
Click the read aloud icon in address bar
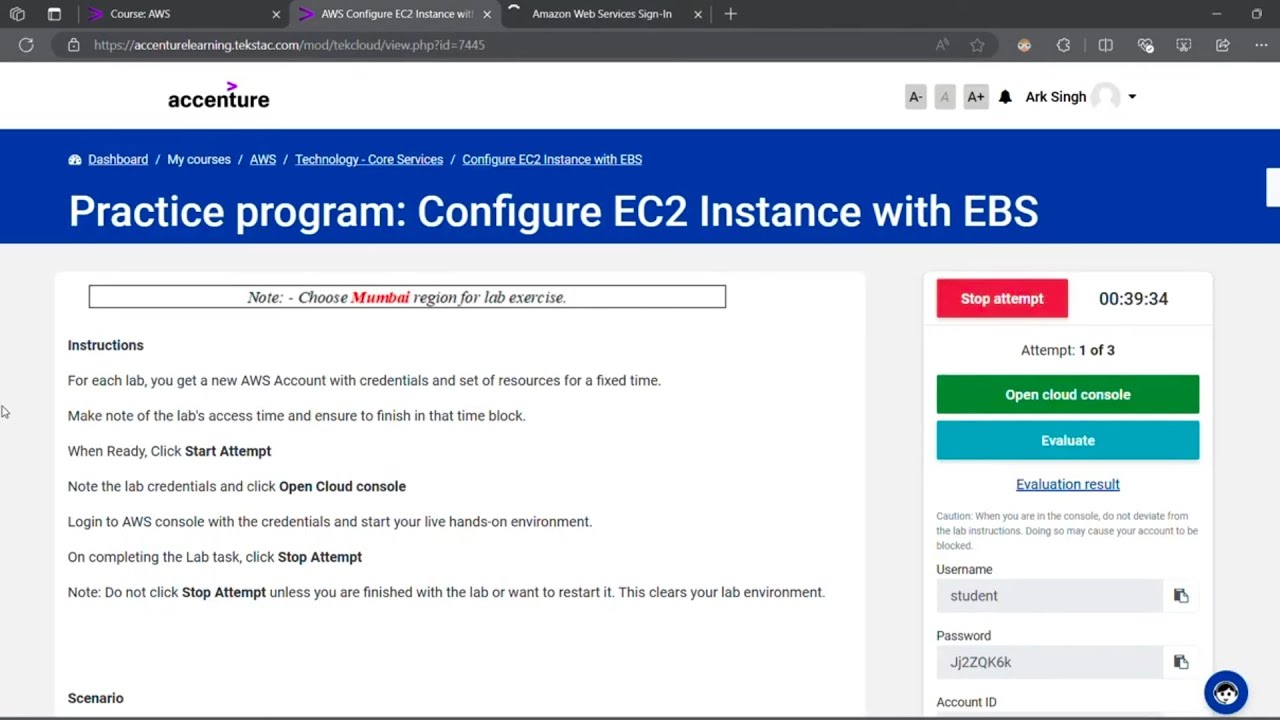942,45
